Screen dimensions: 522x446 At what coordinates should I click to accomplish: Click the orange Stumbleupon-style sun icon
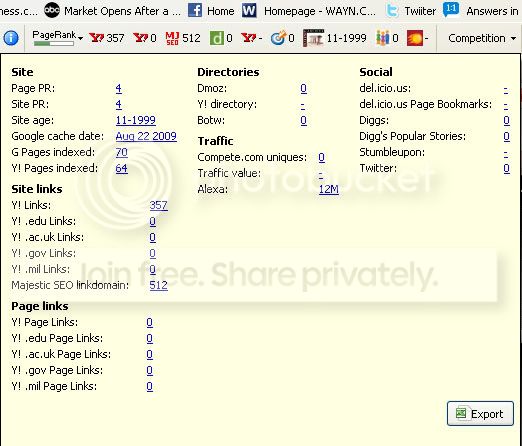click(415, 38)
